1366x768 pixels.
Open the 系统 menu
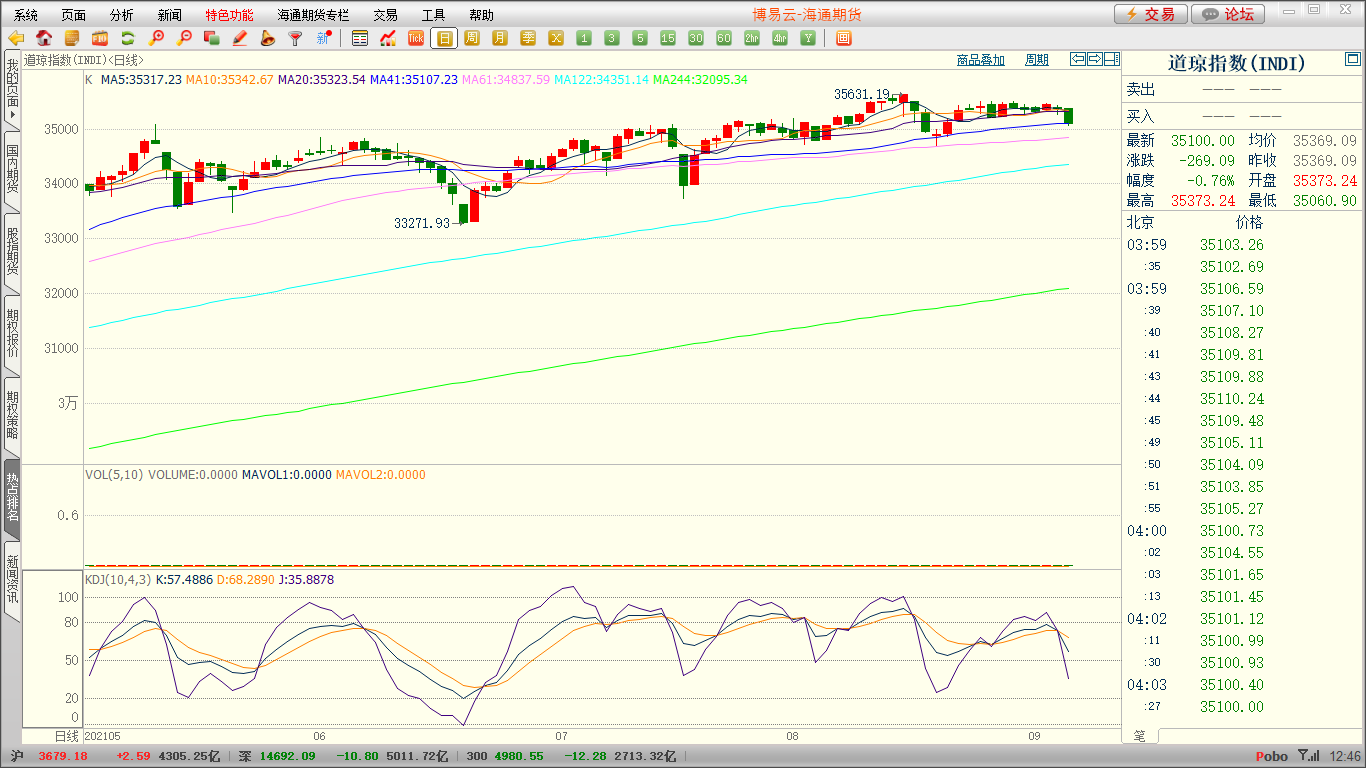point(26,15)
